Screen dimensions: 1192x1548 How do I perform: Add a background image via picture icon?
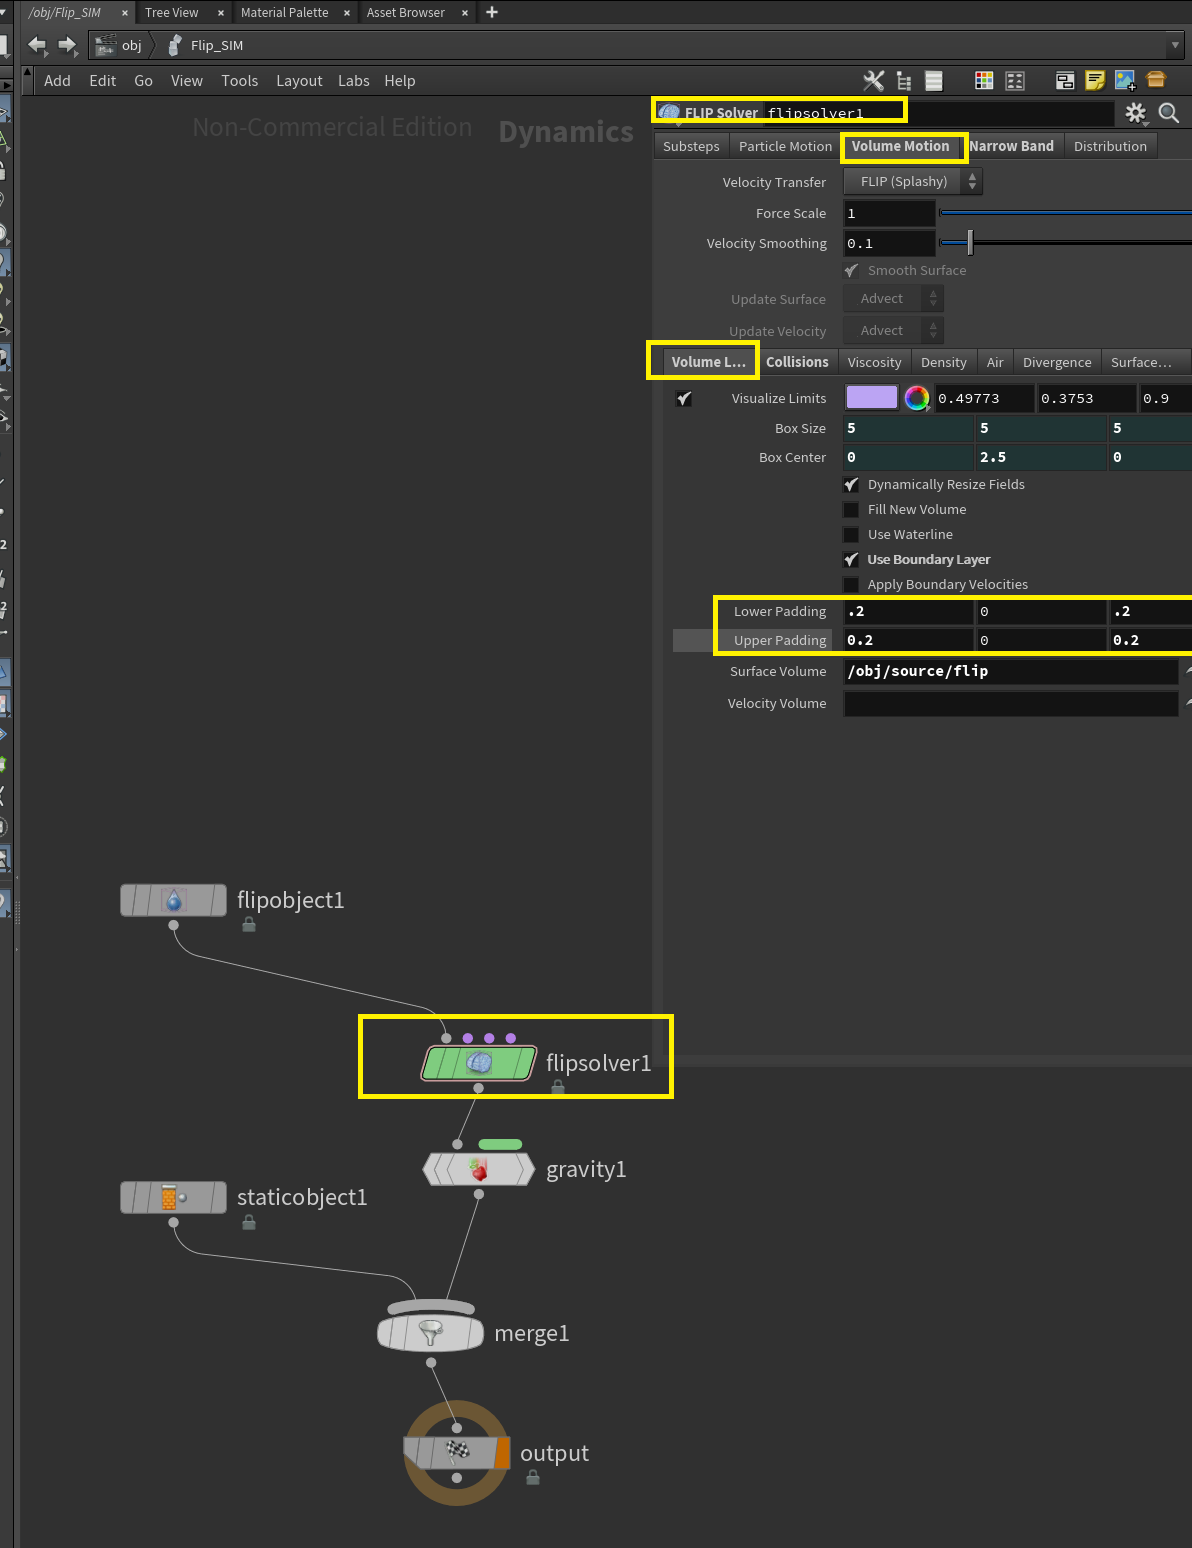click(1125, 81)
